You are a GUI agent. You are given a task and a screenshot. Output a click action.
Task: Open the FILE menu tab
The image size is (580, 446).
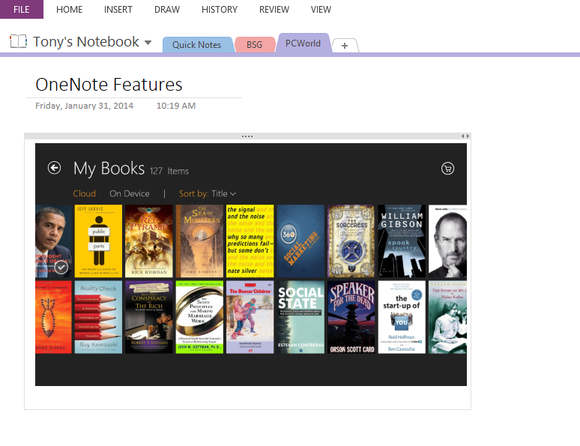click(21, 9)
